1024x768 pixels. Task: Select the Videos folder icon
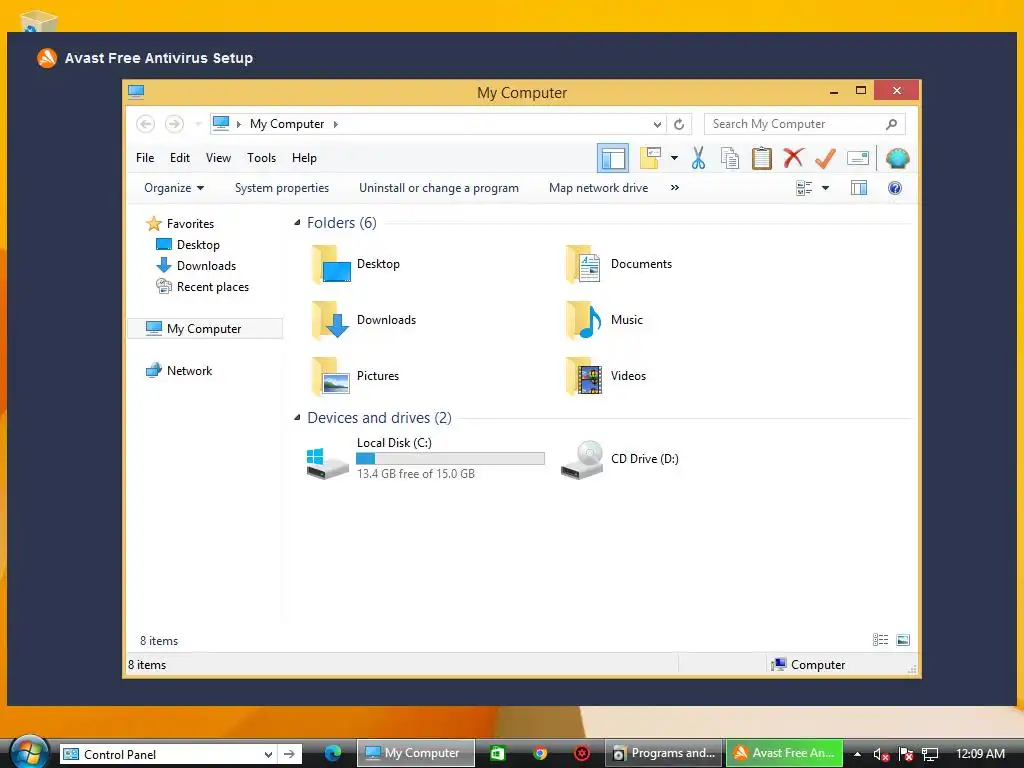click(583, 376)
